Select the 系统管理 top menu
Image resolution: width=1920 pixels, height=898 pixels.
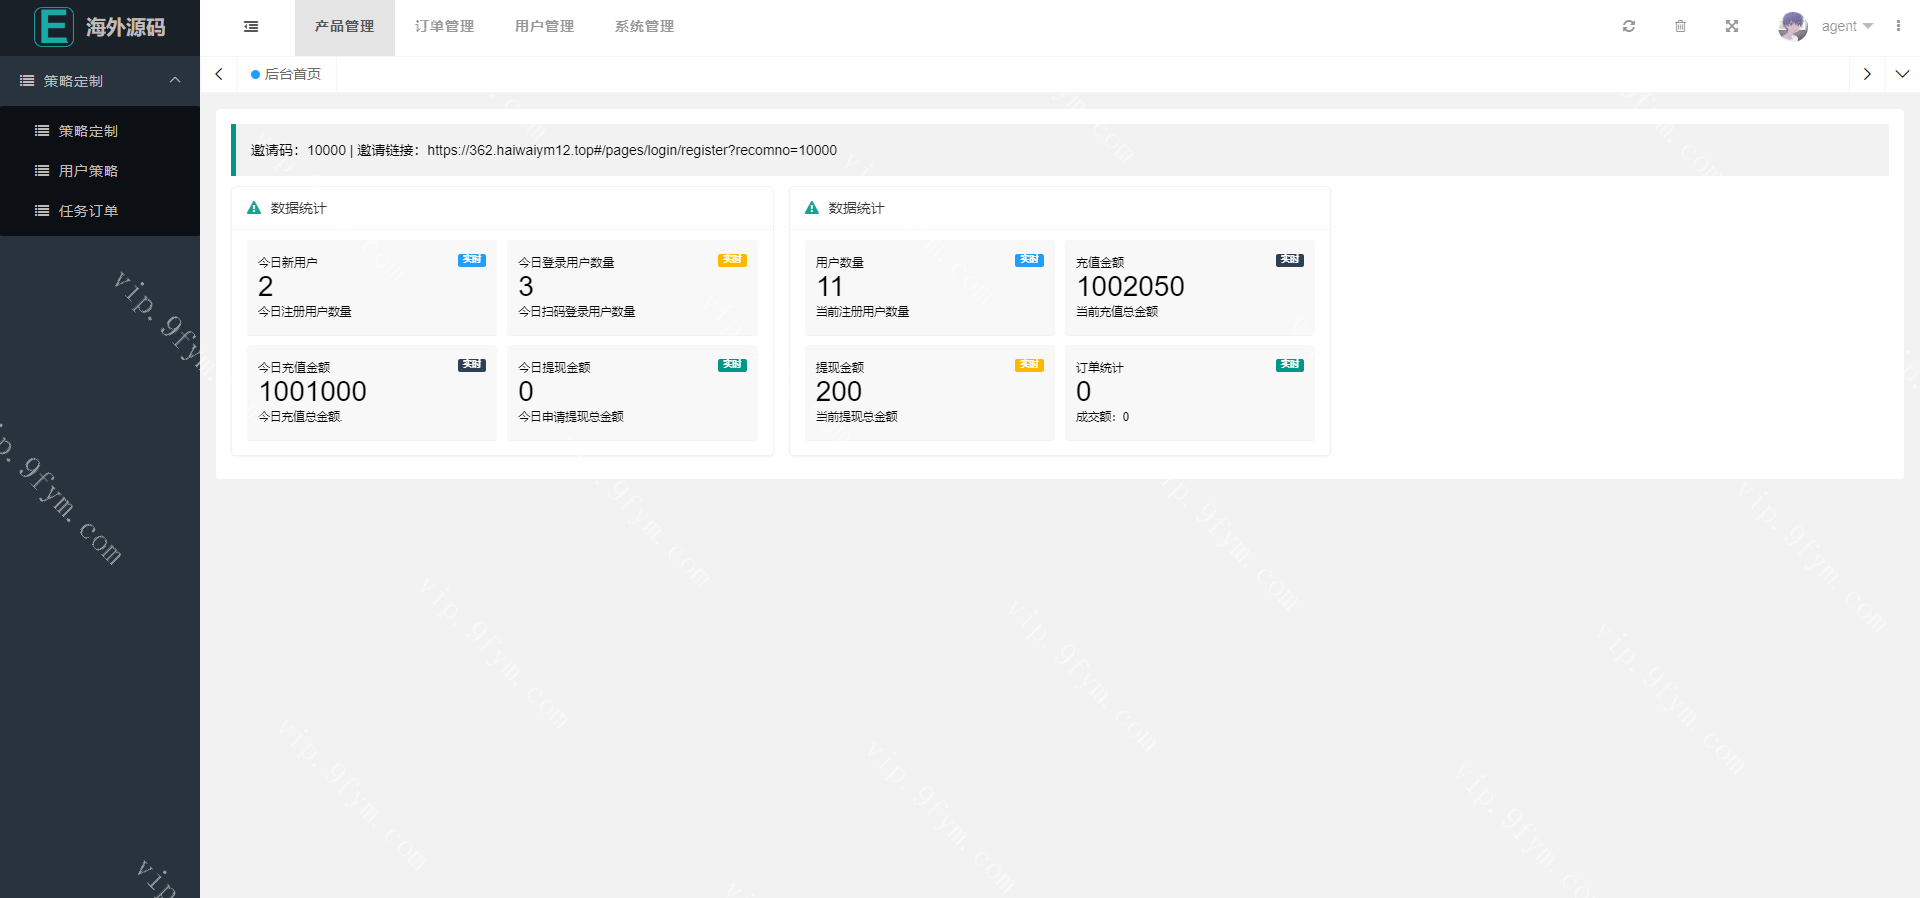tap(644, 27)
